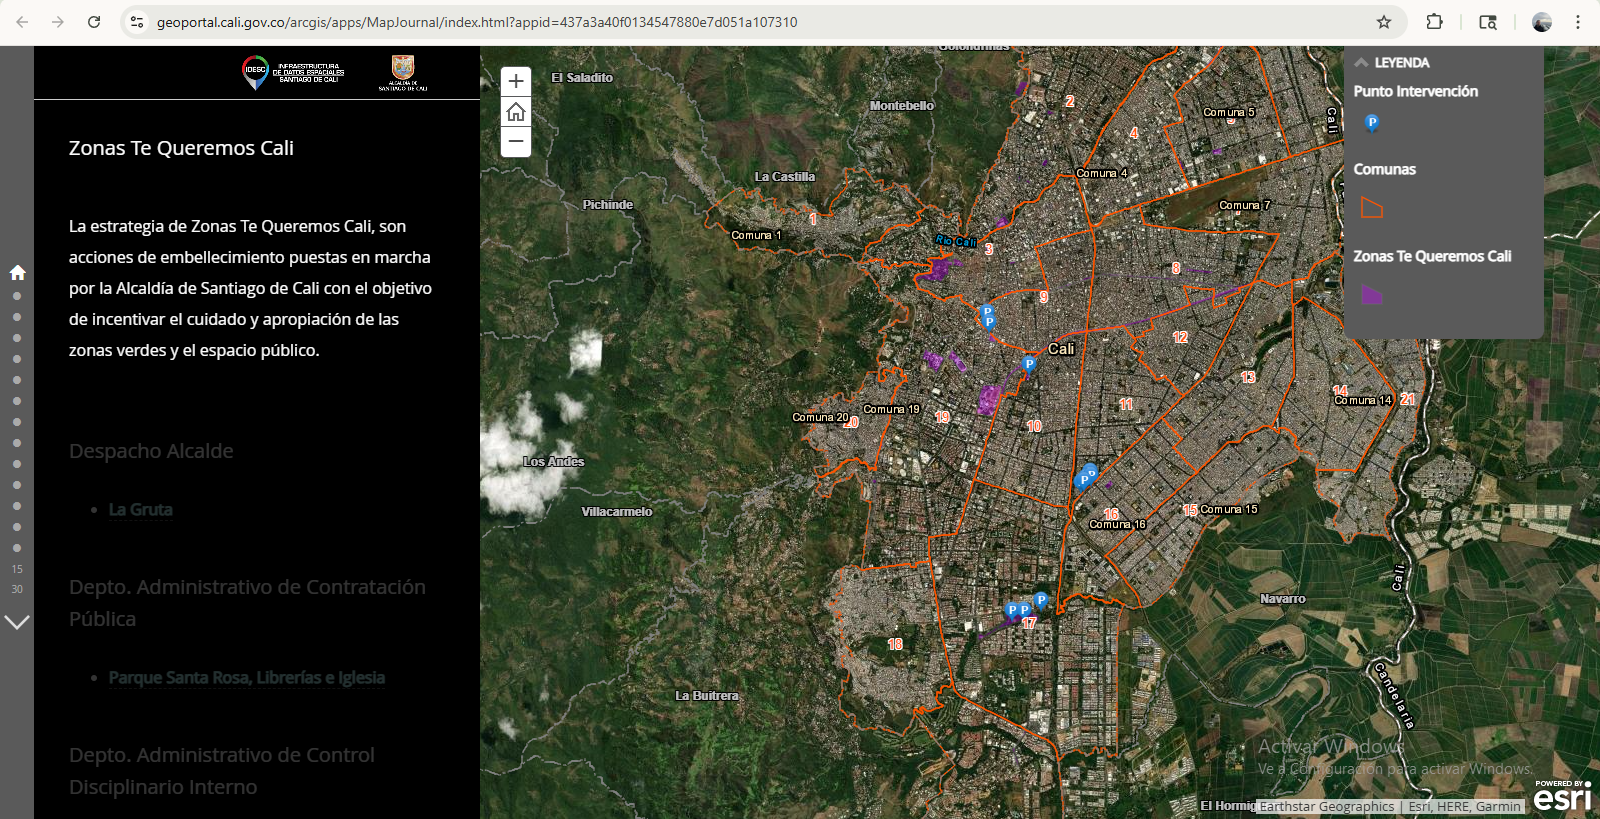Click the home icon in section navigation
Screen dimensions: 1600x819
[x=17, y=273]
